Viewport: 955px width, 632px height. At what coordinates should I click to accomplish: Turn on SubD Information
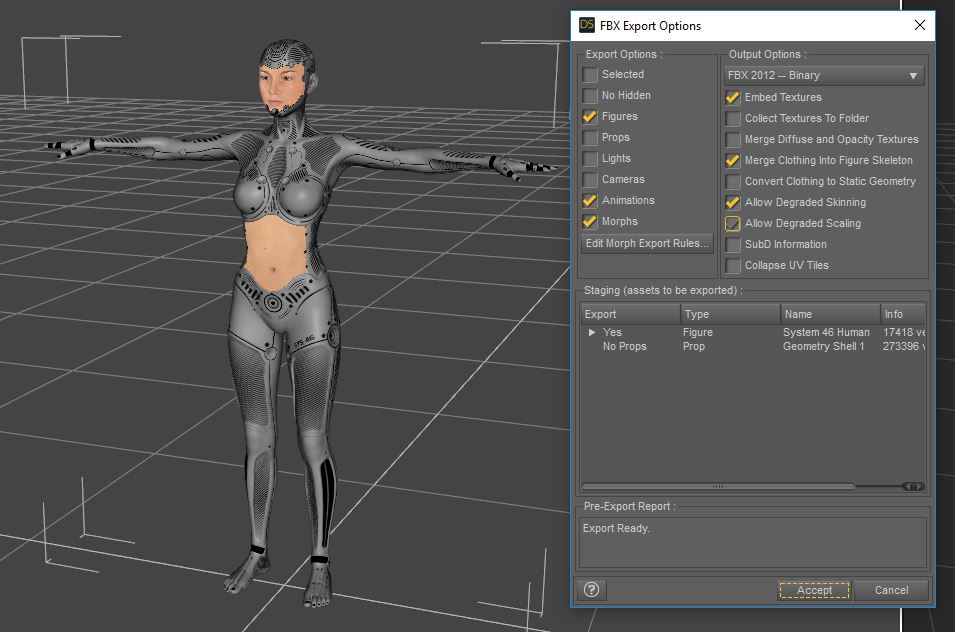pos(734,245)
